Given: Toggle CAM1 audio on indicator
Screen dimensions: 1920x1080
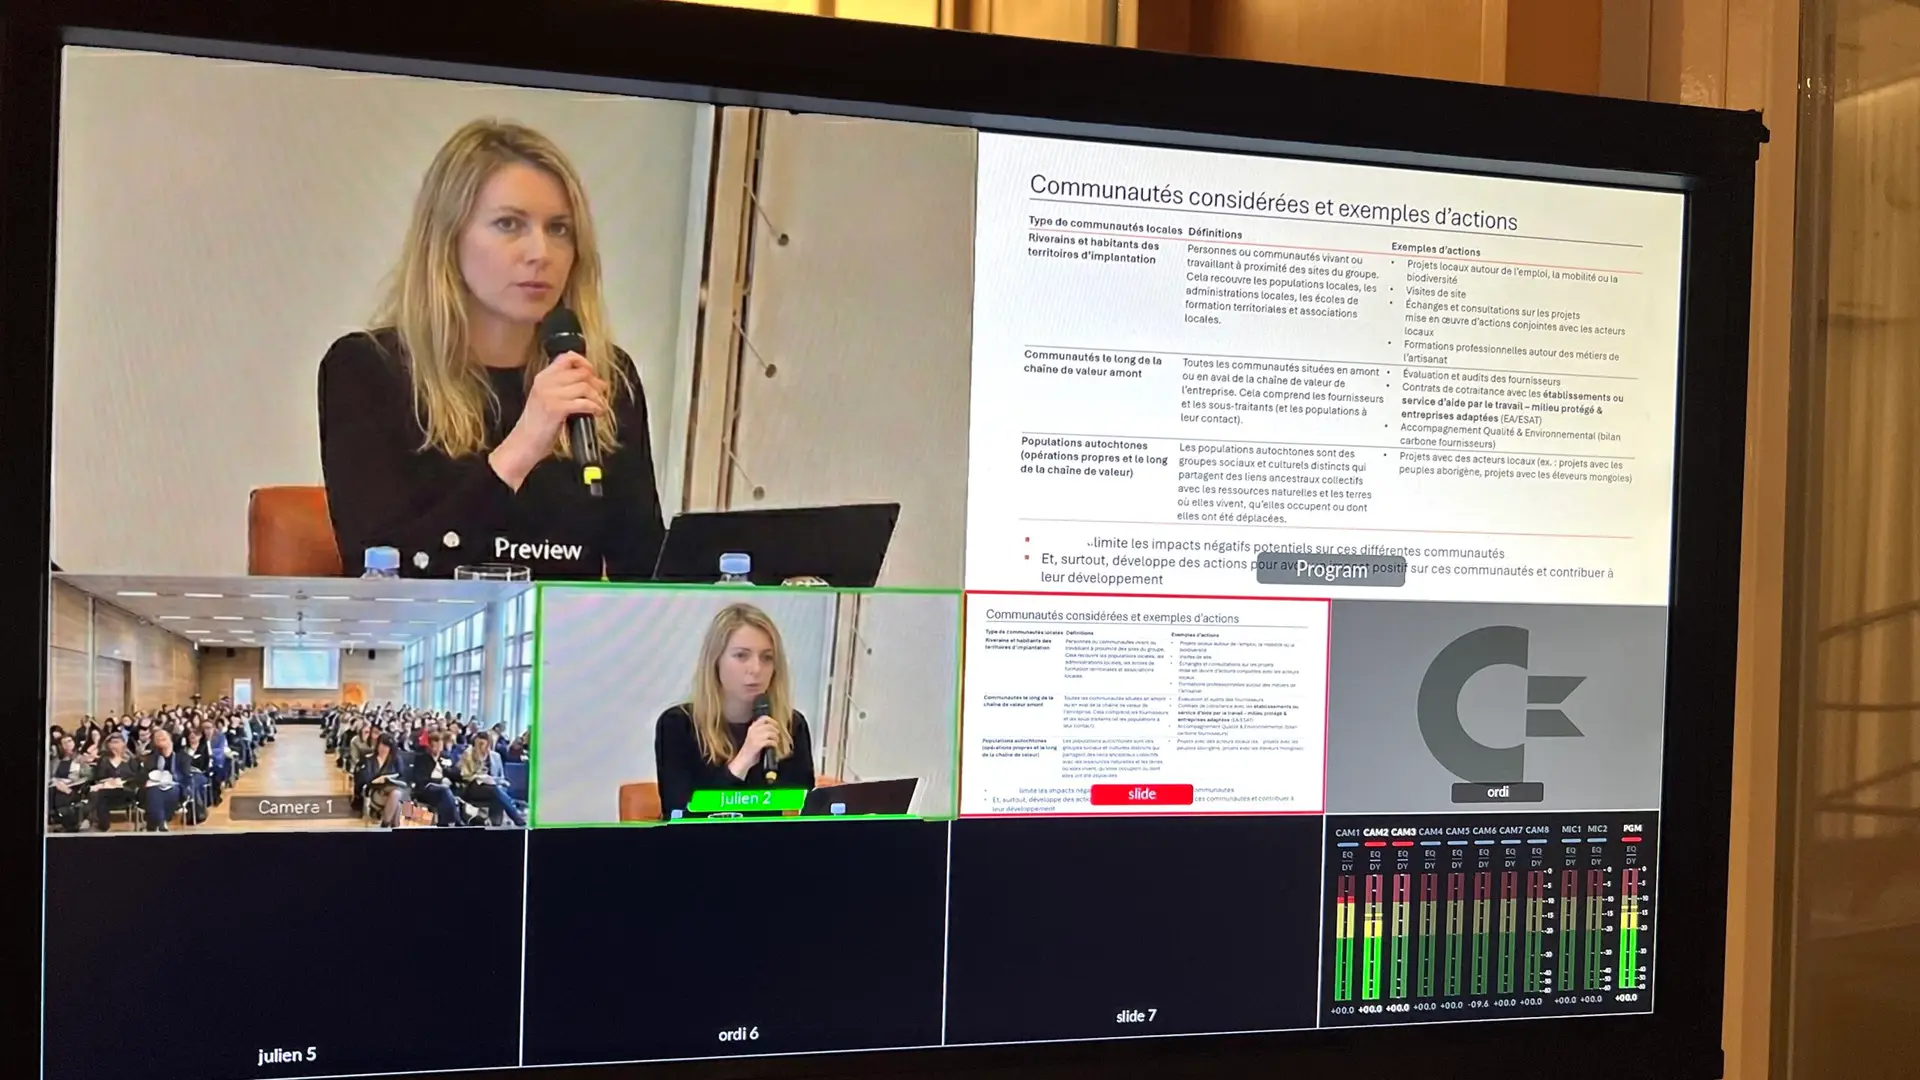Looking at the screenshot, I should point(1347,844).
